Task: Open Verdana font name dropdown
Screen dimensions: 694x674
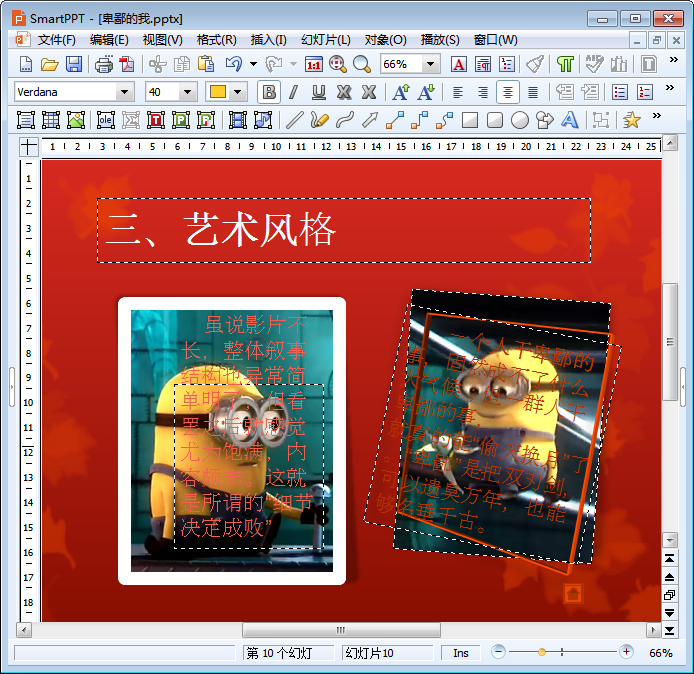Action: pyautogui.click(x=125, y=92)
